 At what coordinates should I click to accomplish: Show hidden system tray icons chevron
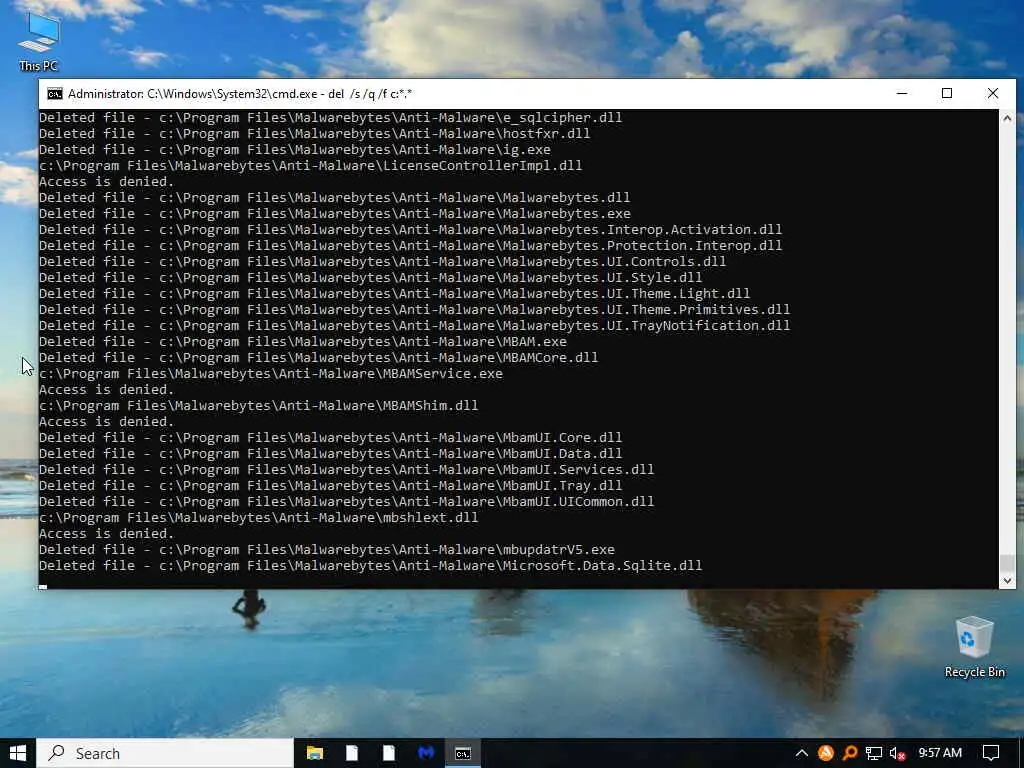pos(802,753)
